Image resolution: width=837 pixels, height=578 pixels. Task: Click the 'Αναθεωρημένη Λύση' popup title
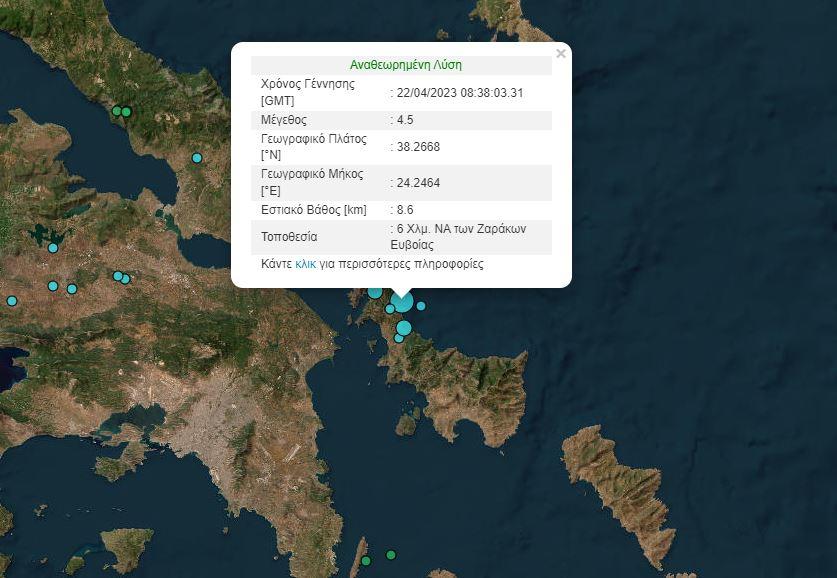coord(406,65)
